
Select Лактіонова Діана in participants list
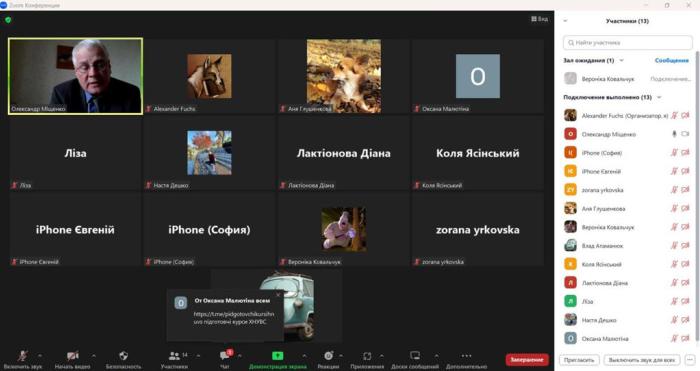click(627, 283)
